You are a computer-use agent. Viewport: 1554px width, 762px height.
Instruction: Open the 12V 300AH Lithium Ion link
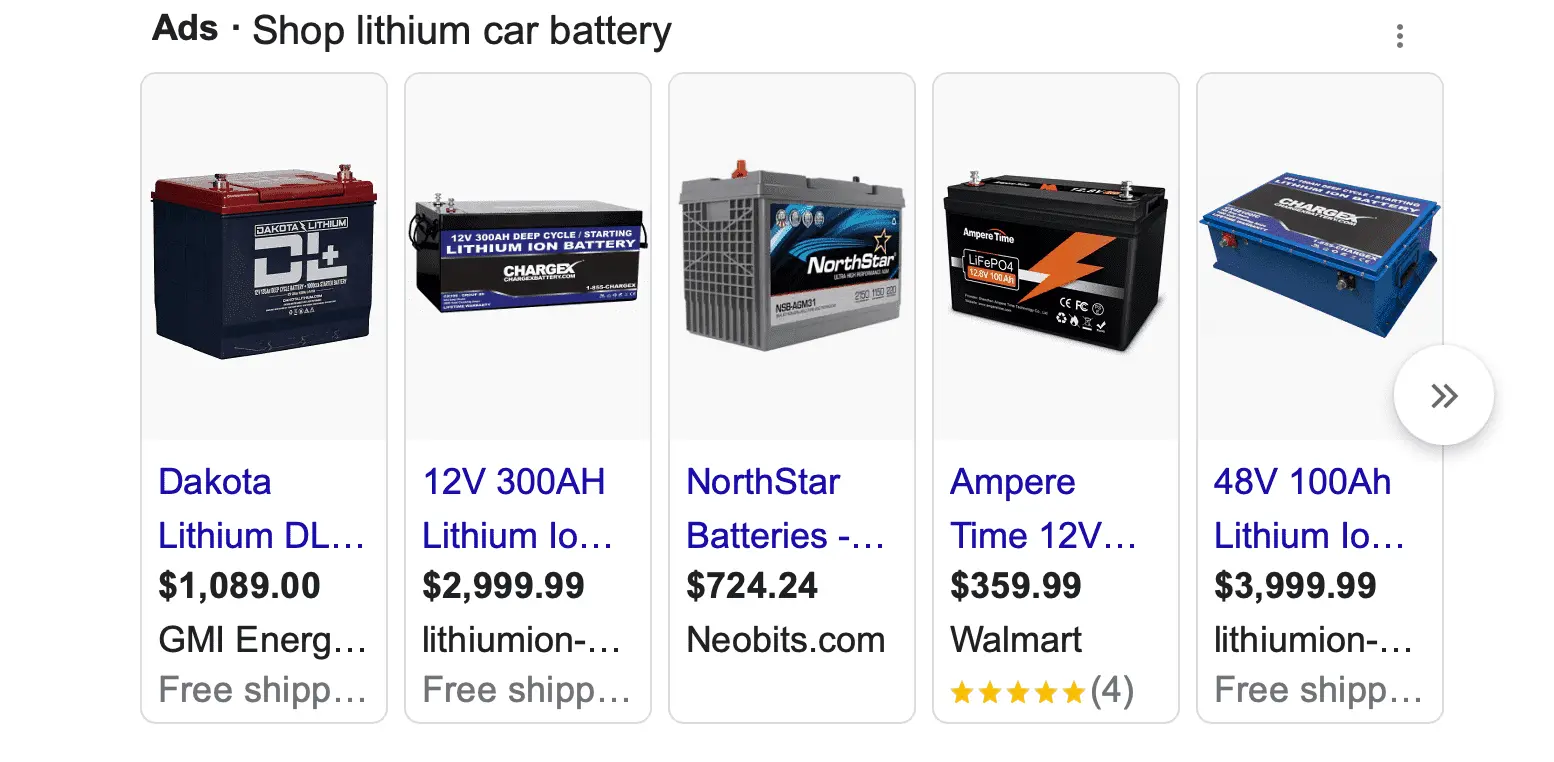tap(517, 509)
